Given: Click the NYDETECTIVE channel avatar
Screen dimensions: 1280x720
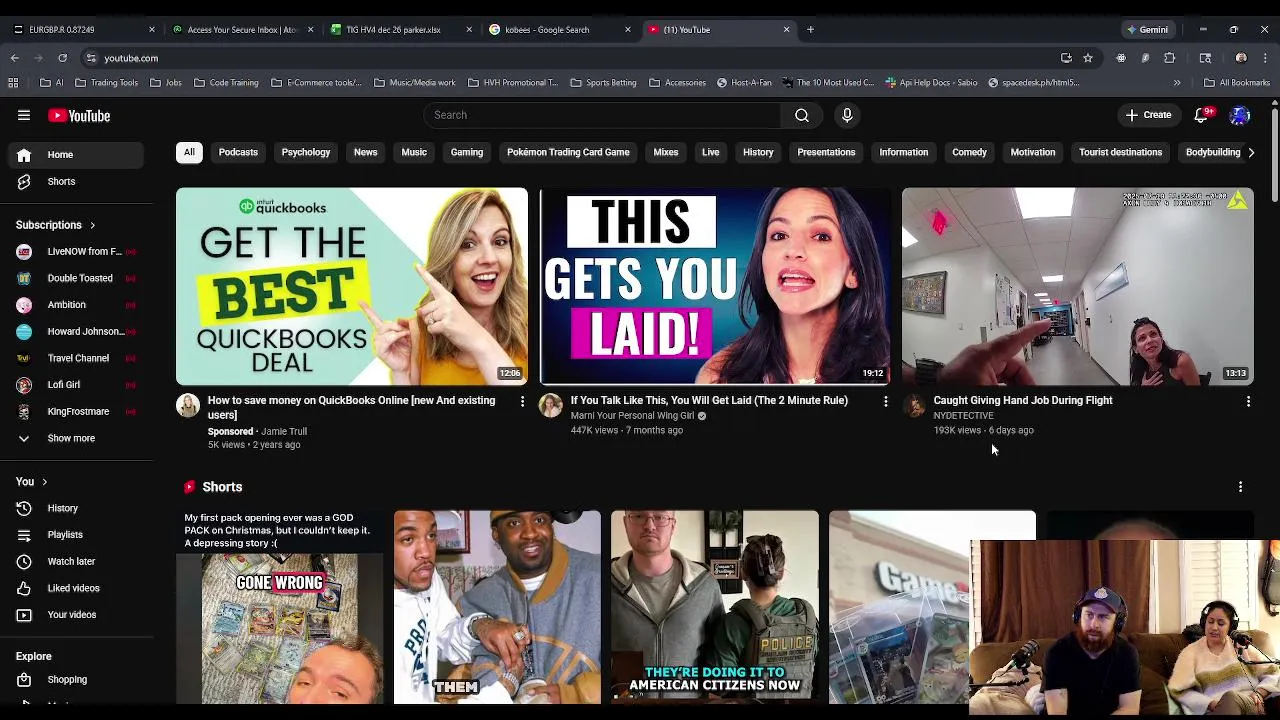Looking at the screenshot, I should coord(914,405).
